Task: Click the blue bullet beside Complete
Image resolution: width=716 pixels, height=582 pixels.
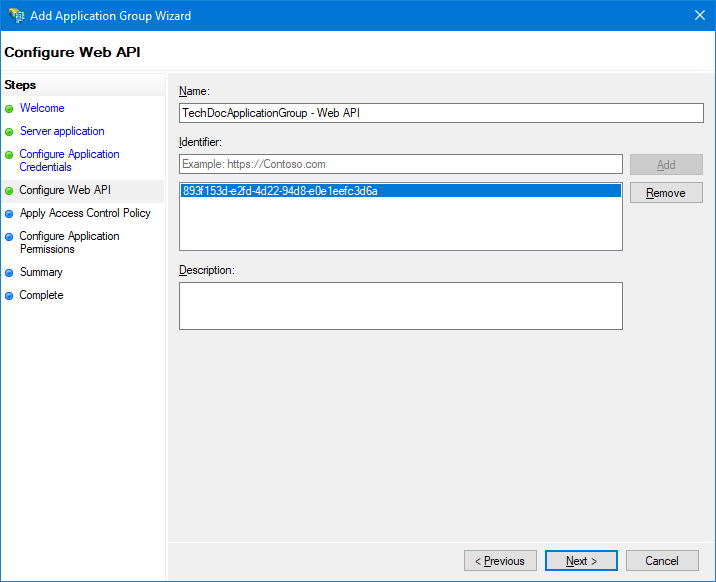Action: 9,296
